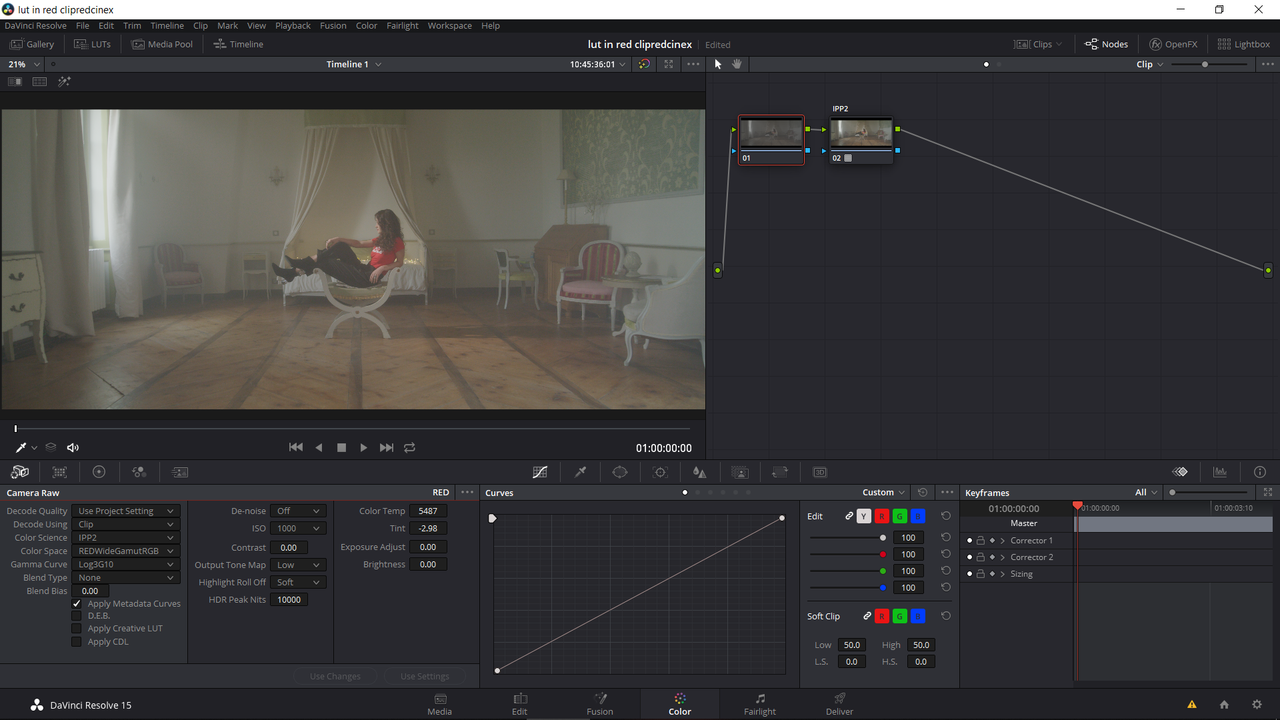Open the Tracker palette icon
This screenshot has width=1280, height=720.
pyautogui.click(x=660, y=472)
